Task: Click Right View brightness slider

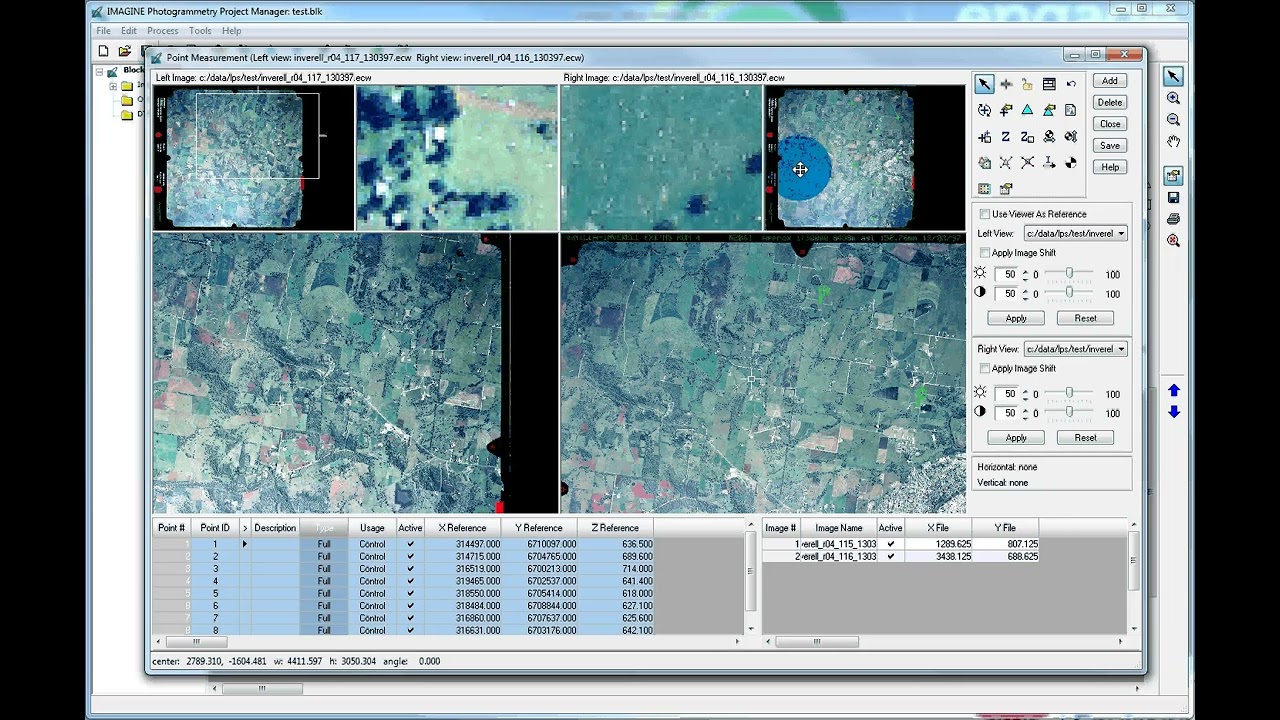Action: point(1069,393)
